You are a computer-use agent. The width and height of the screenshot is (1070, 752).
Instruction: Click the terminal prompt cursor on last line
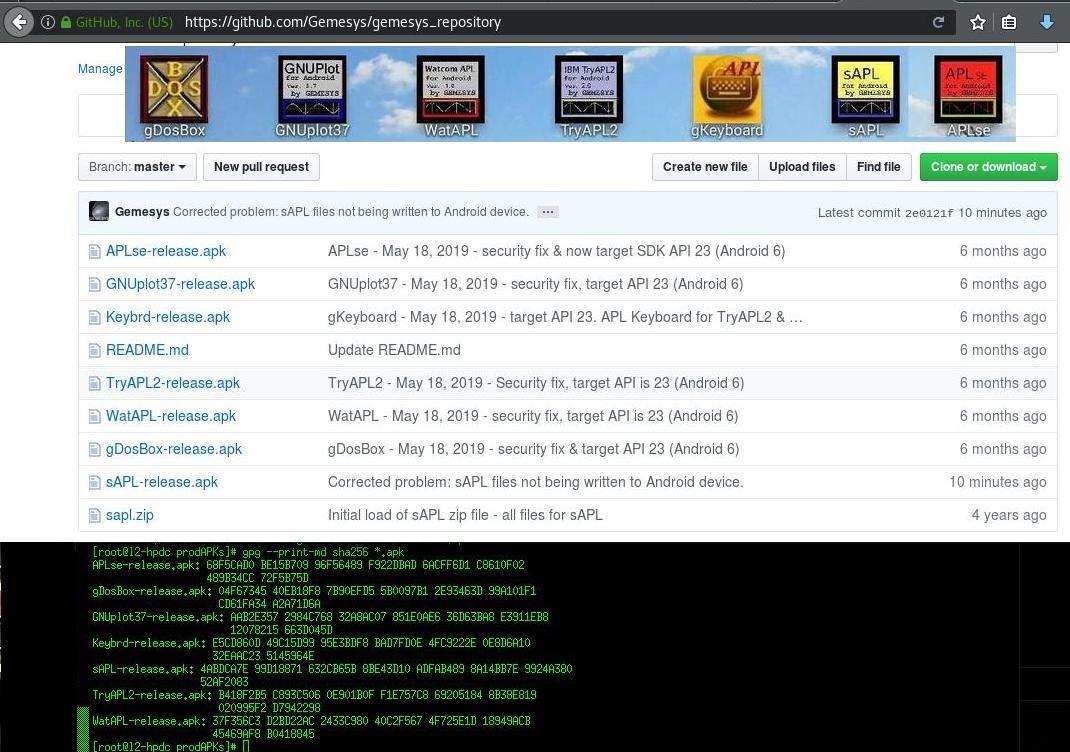(x=246, y=747)
